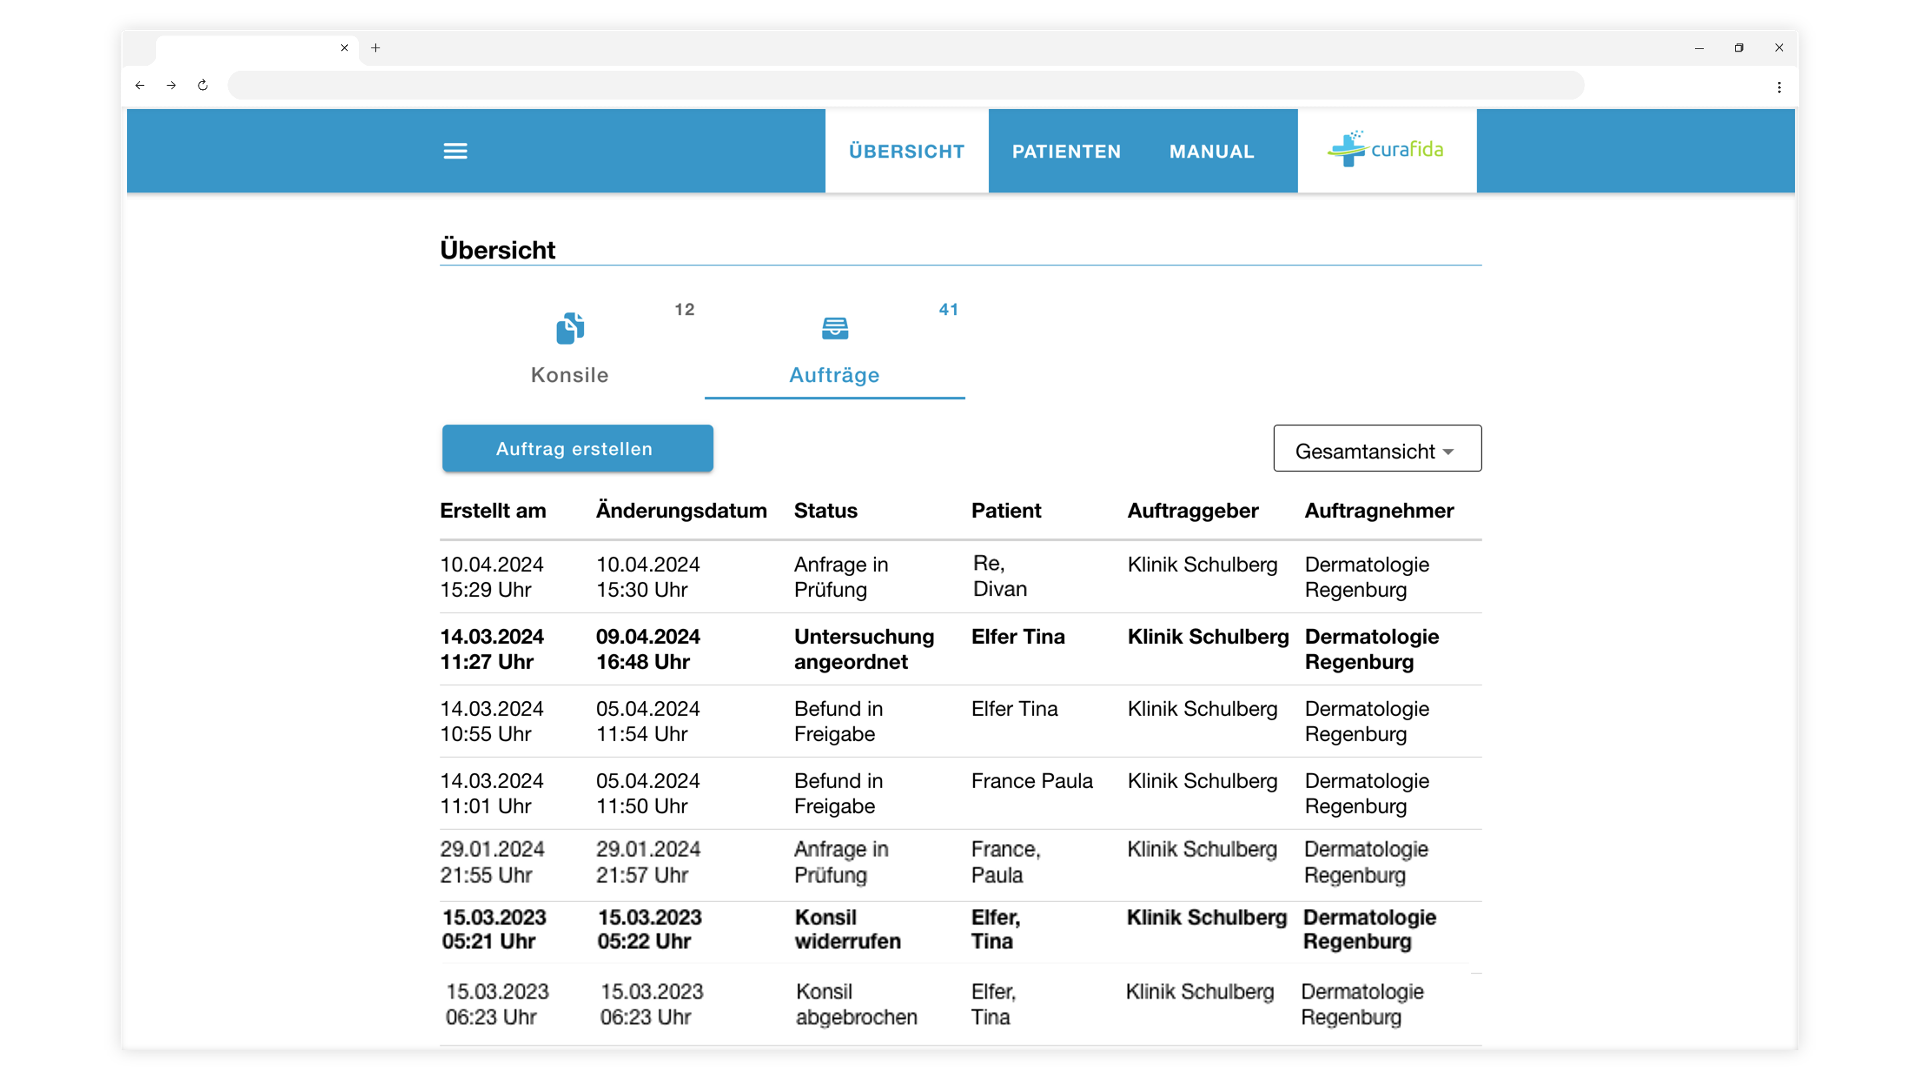Click created date 10.04.2024 15:29 Uhr
The width and height of the screenshot is (1920, 1080).
tap(492, 577)
